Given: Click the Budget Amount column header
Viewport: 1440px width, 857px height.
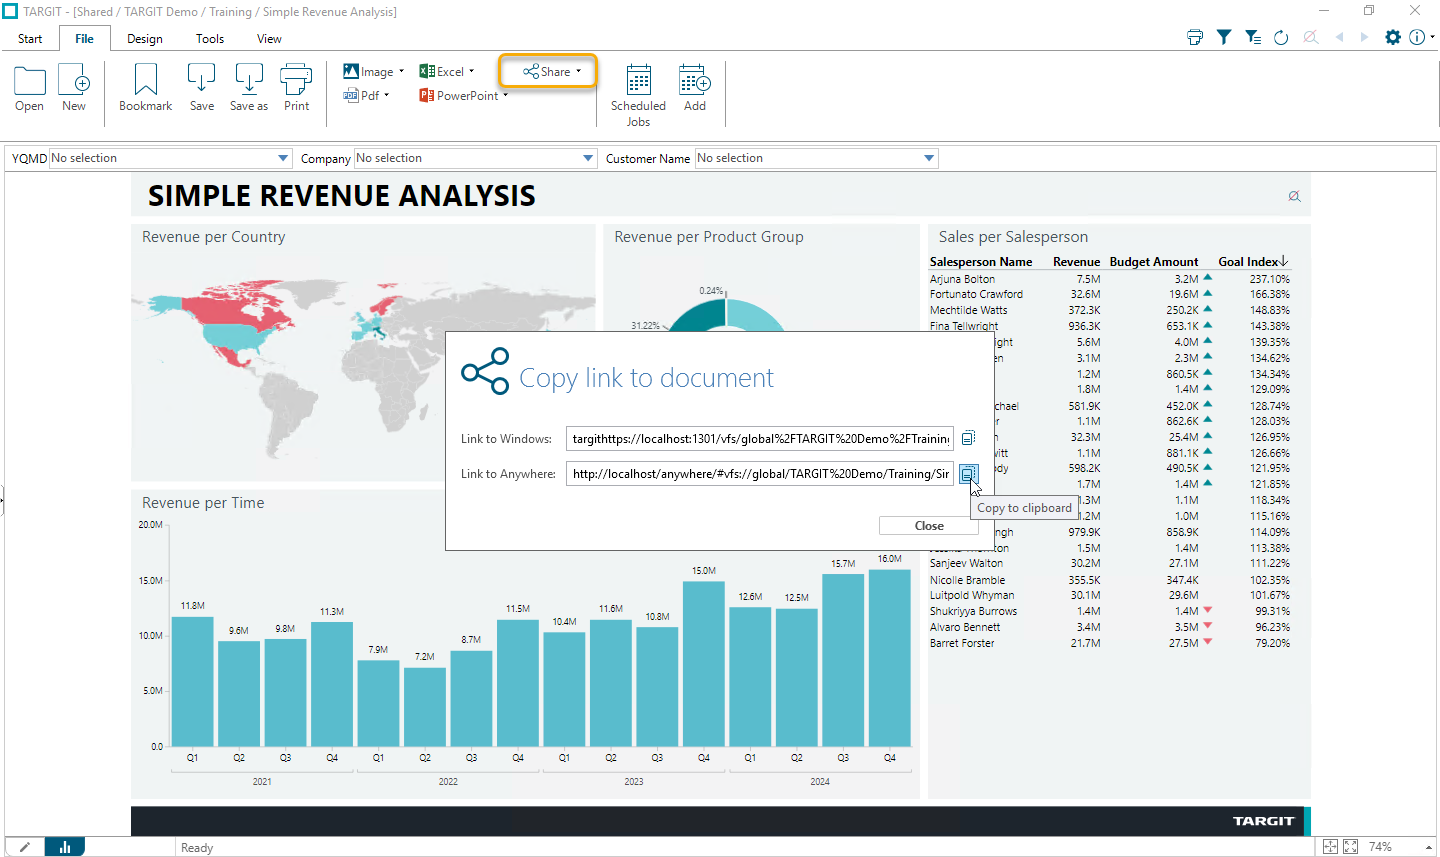Looking at the screenshot, I should point(1153,262).
